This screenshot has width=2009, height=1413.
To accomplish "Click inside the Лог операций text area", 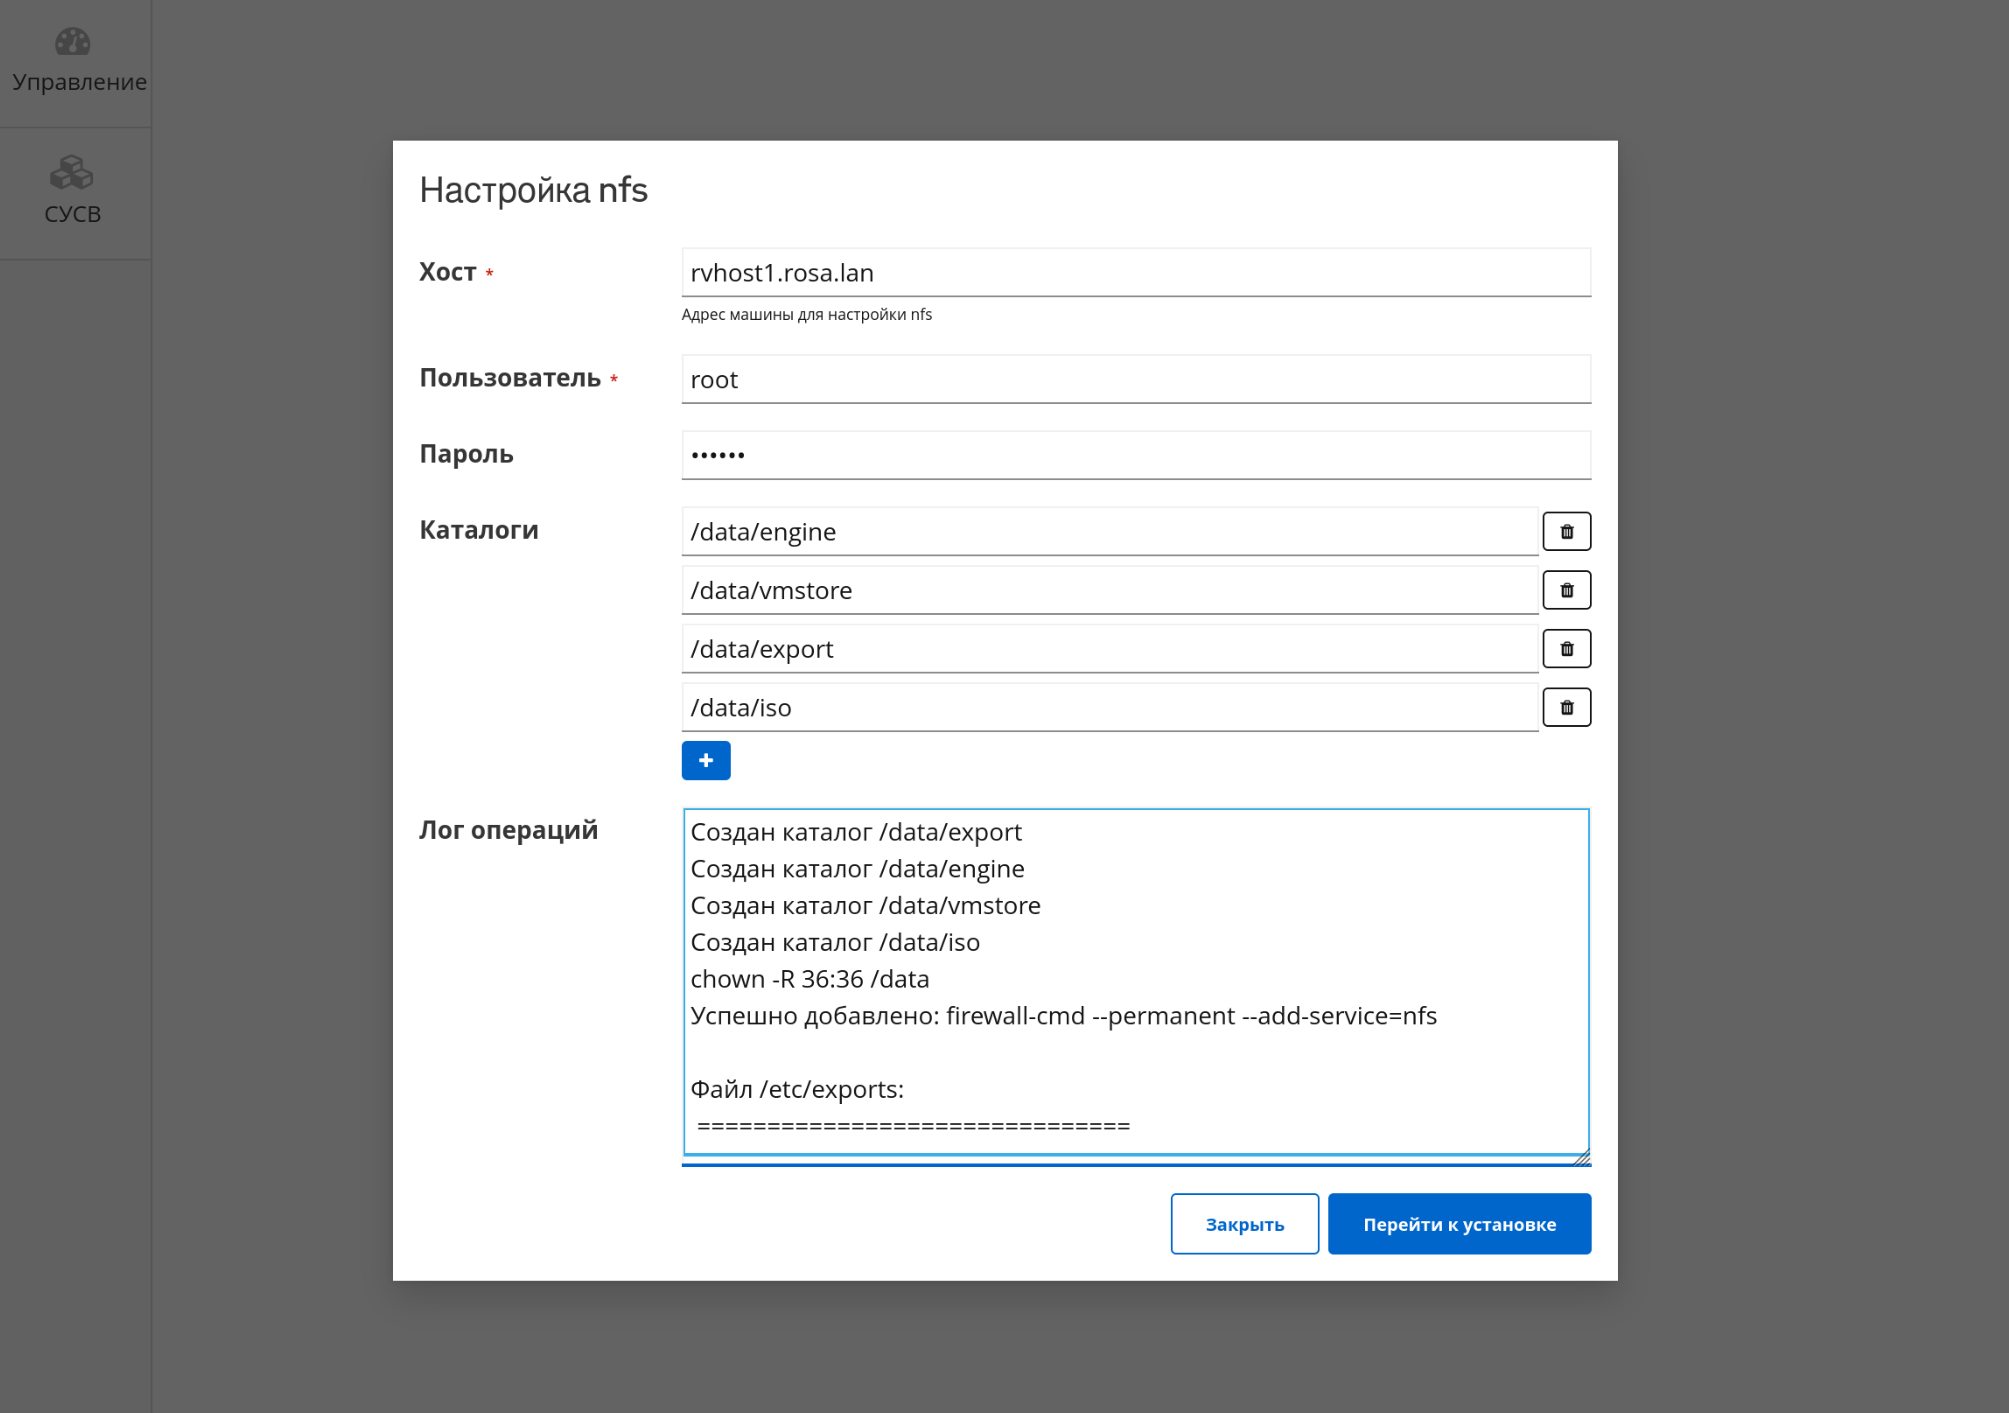I will (x=1135, y=980).
